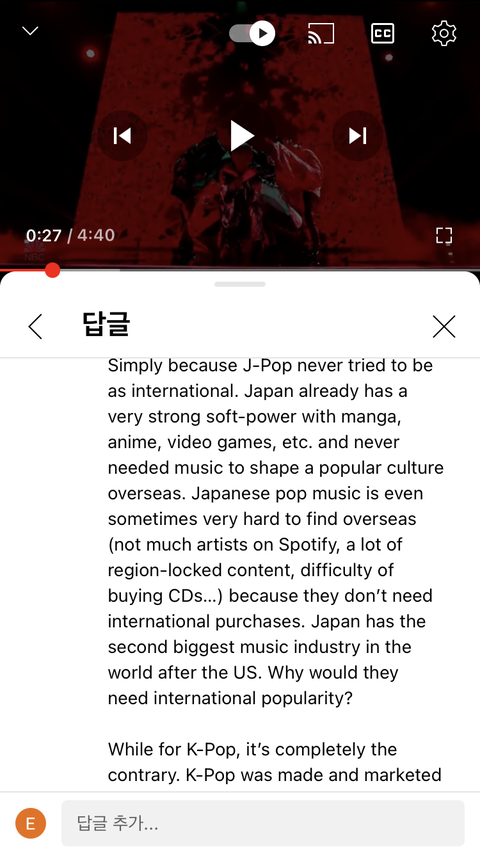
Task: Enter fullscreen mode
Action: click(x=444, y=235)
